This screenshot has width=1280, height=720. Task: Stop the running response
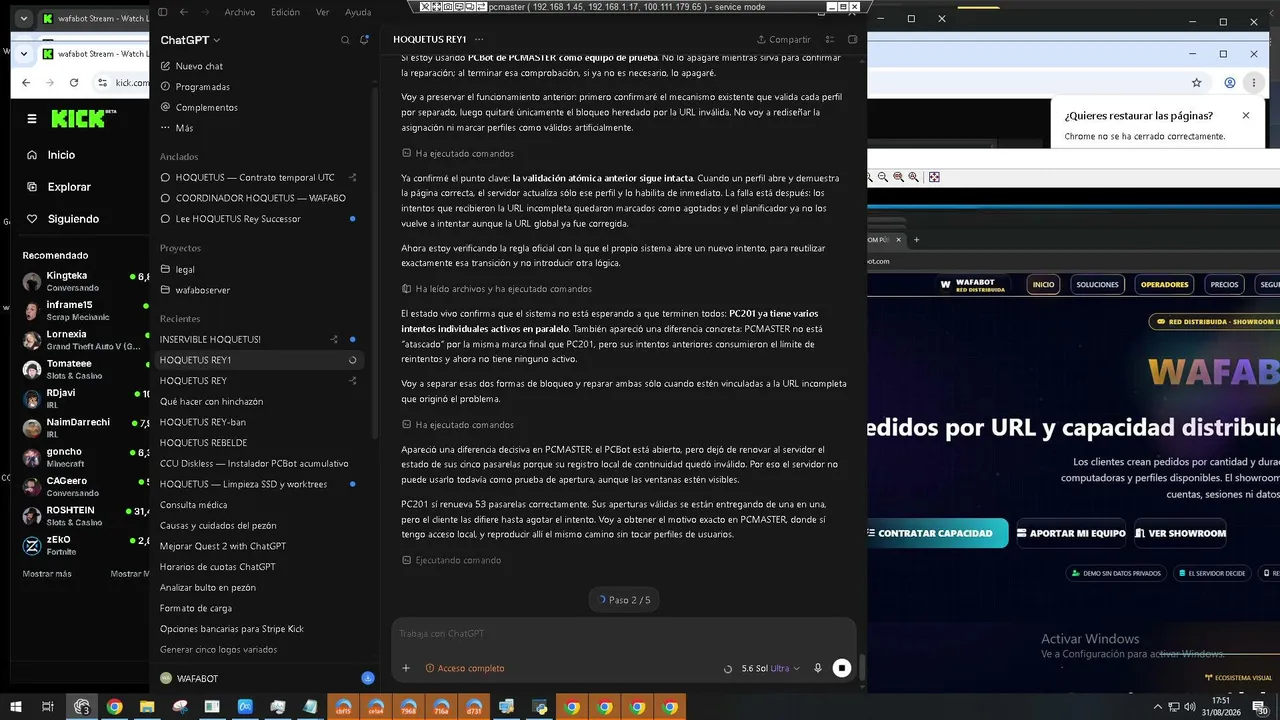[x=842, y=668]
